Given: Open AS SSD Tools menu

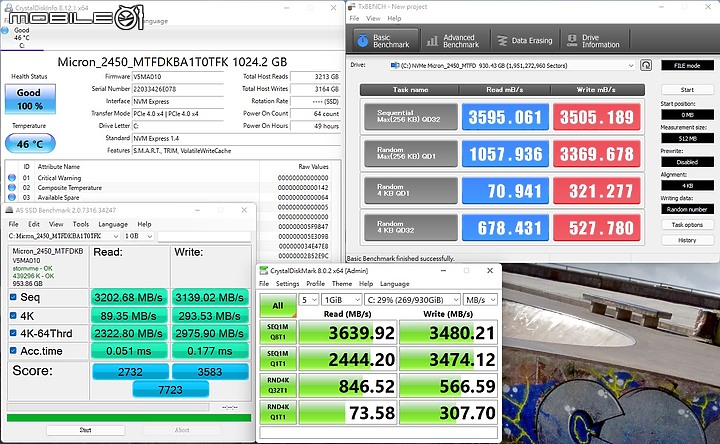Looking at the screenshot, I should pyautogui.click(x=81, y=224).
